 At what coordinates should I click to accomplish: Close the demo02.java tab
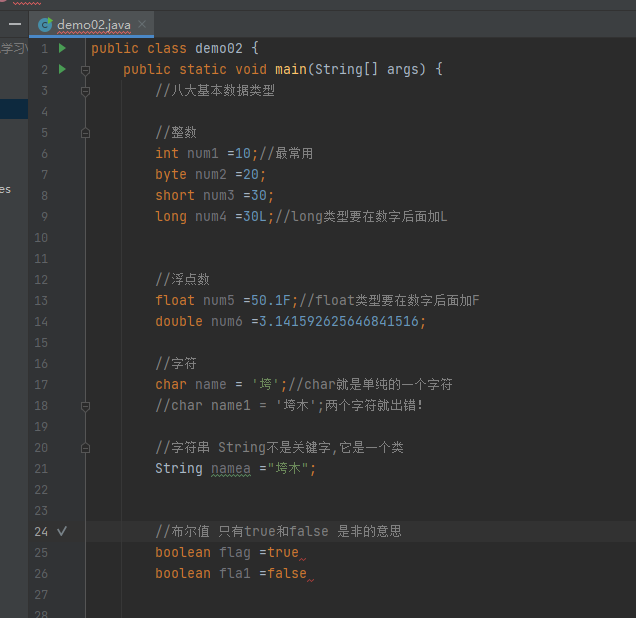(142, 24)
